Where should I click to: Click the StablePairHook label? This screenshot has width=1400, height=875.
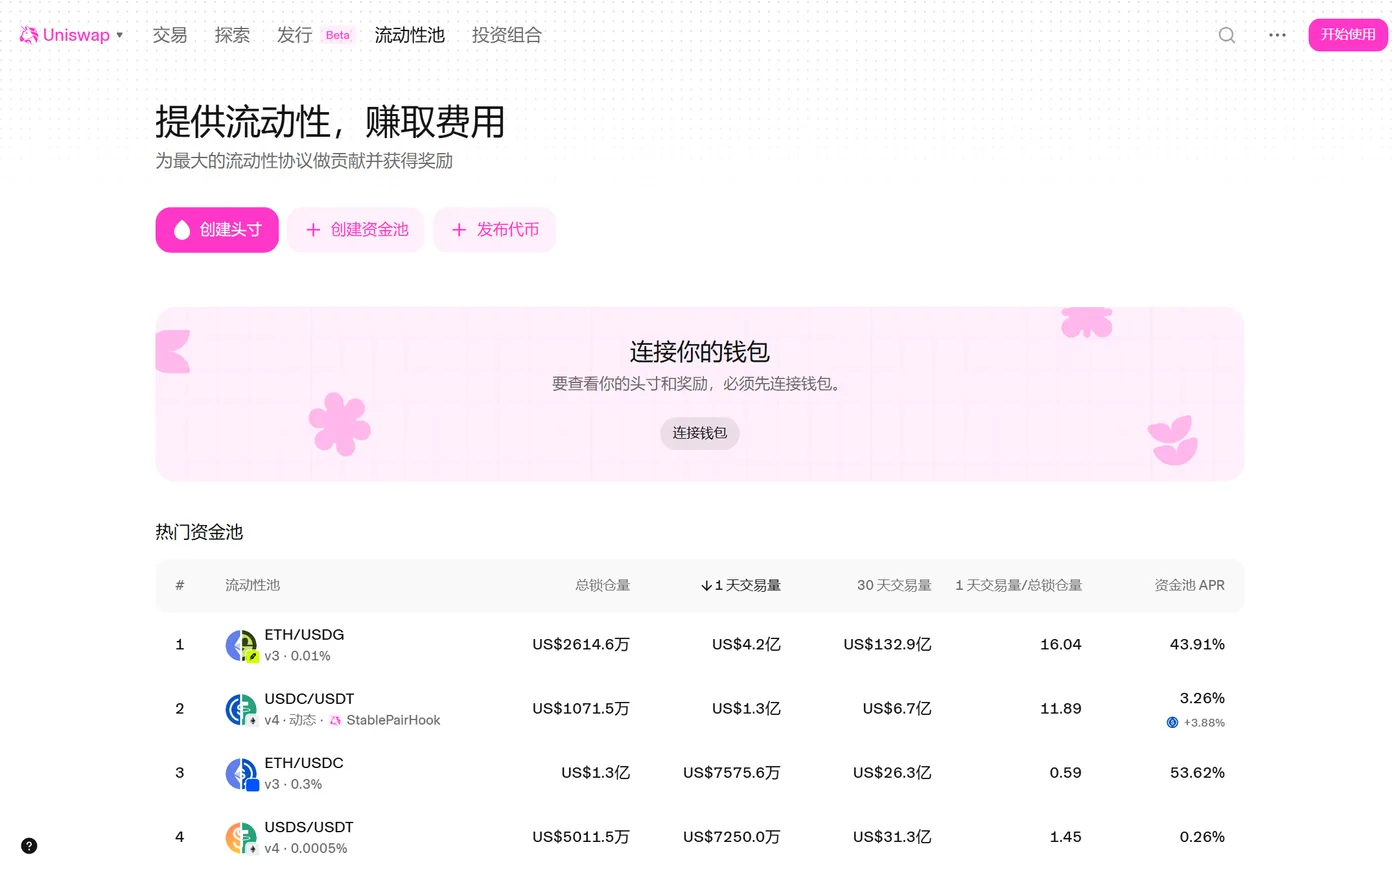tap(393, 720)
